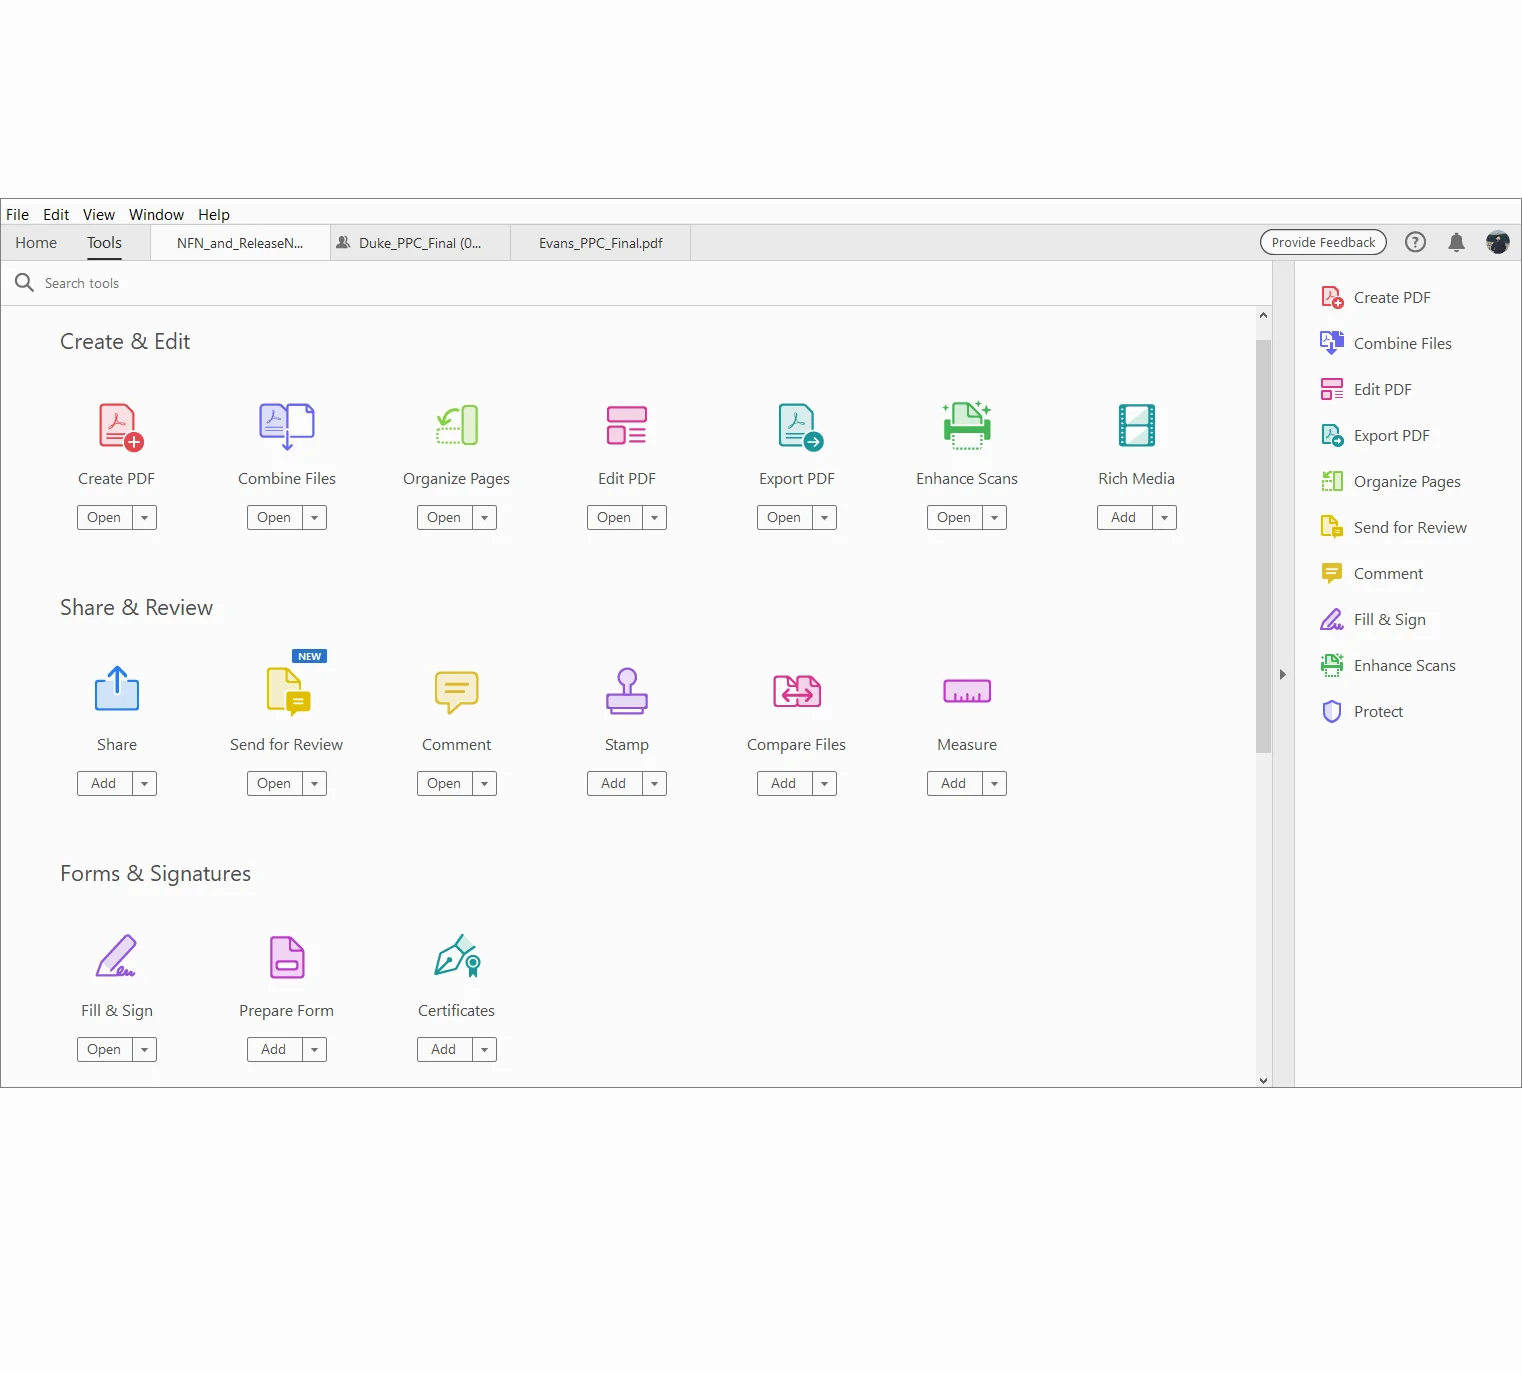Select the Prepare Form icon
Viewport: 1522px width, 1373px height.
pos(287,957)
